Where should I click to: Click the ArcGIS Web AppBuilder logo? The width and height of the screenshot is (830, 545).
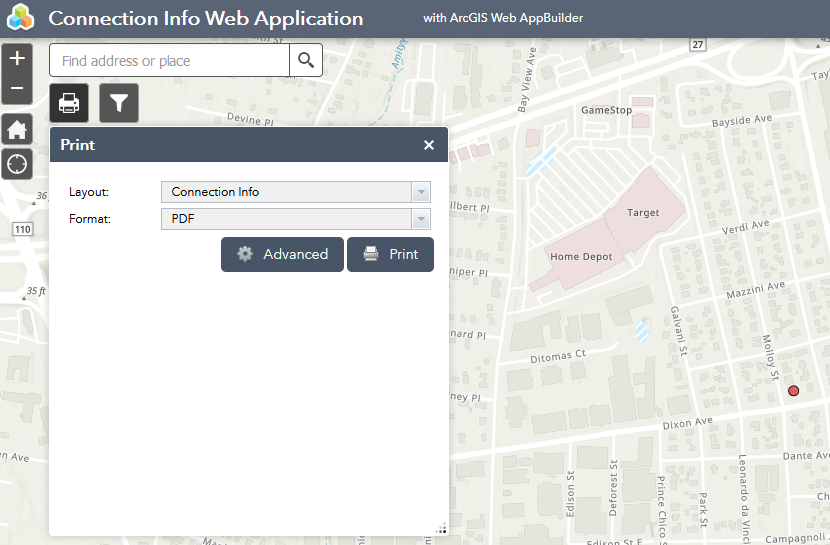pyautogui.click(x=19, y=18)
